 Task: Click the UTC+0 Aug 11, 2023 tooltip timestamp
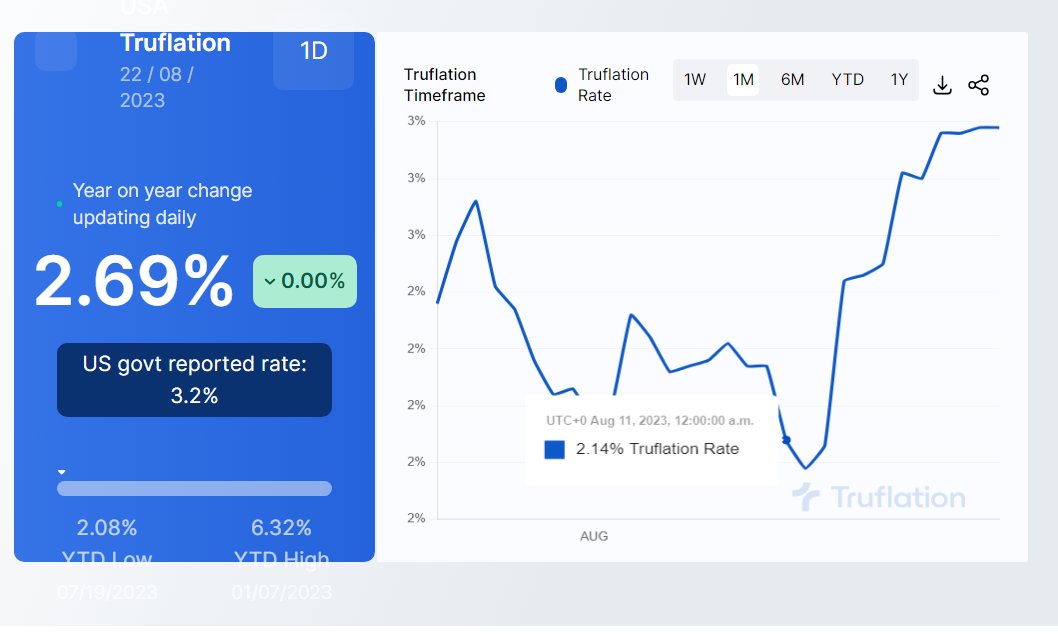tap(650, 421)
